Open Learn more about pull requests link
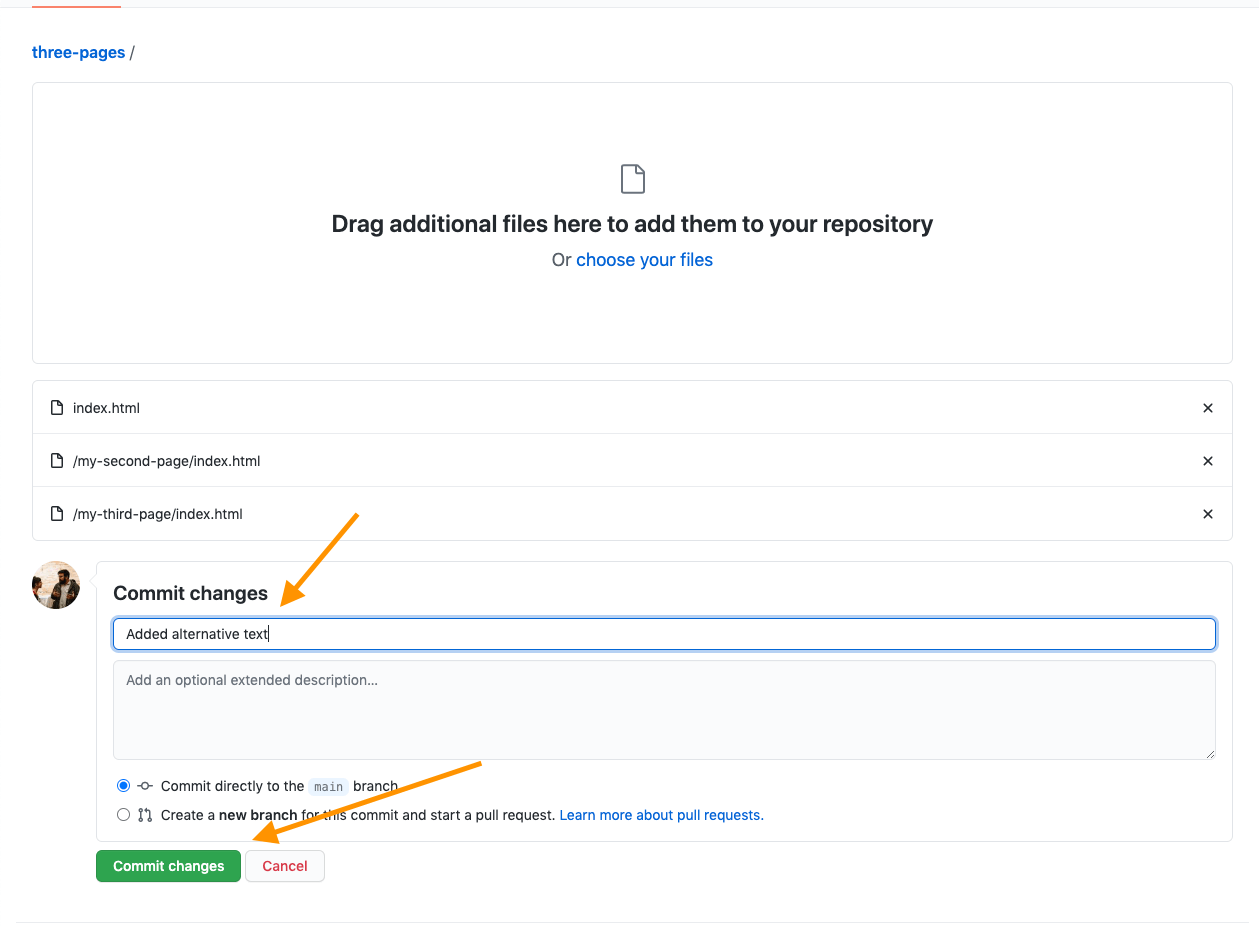Image resolution: width=1259 pixels, height=926 pixels. click(661, 815)
